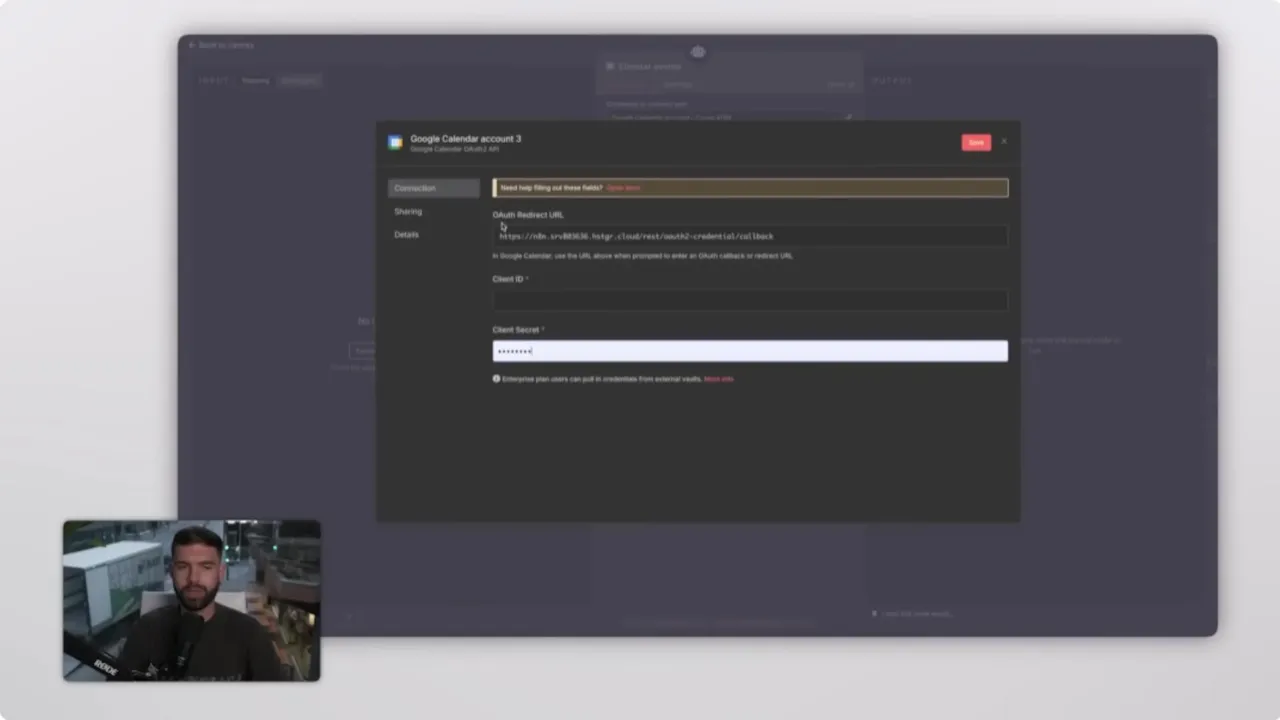This screenshot has width=1280, height=720.
Task: Click the OAuth Redirect URL field
Action: pyautogui.click(x=750, y=236)
